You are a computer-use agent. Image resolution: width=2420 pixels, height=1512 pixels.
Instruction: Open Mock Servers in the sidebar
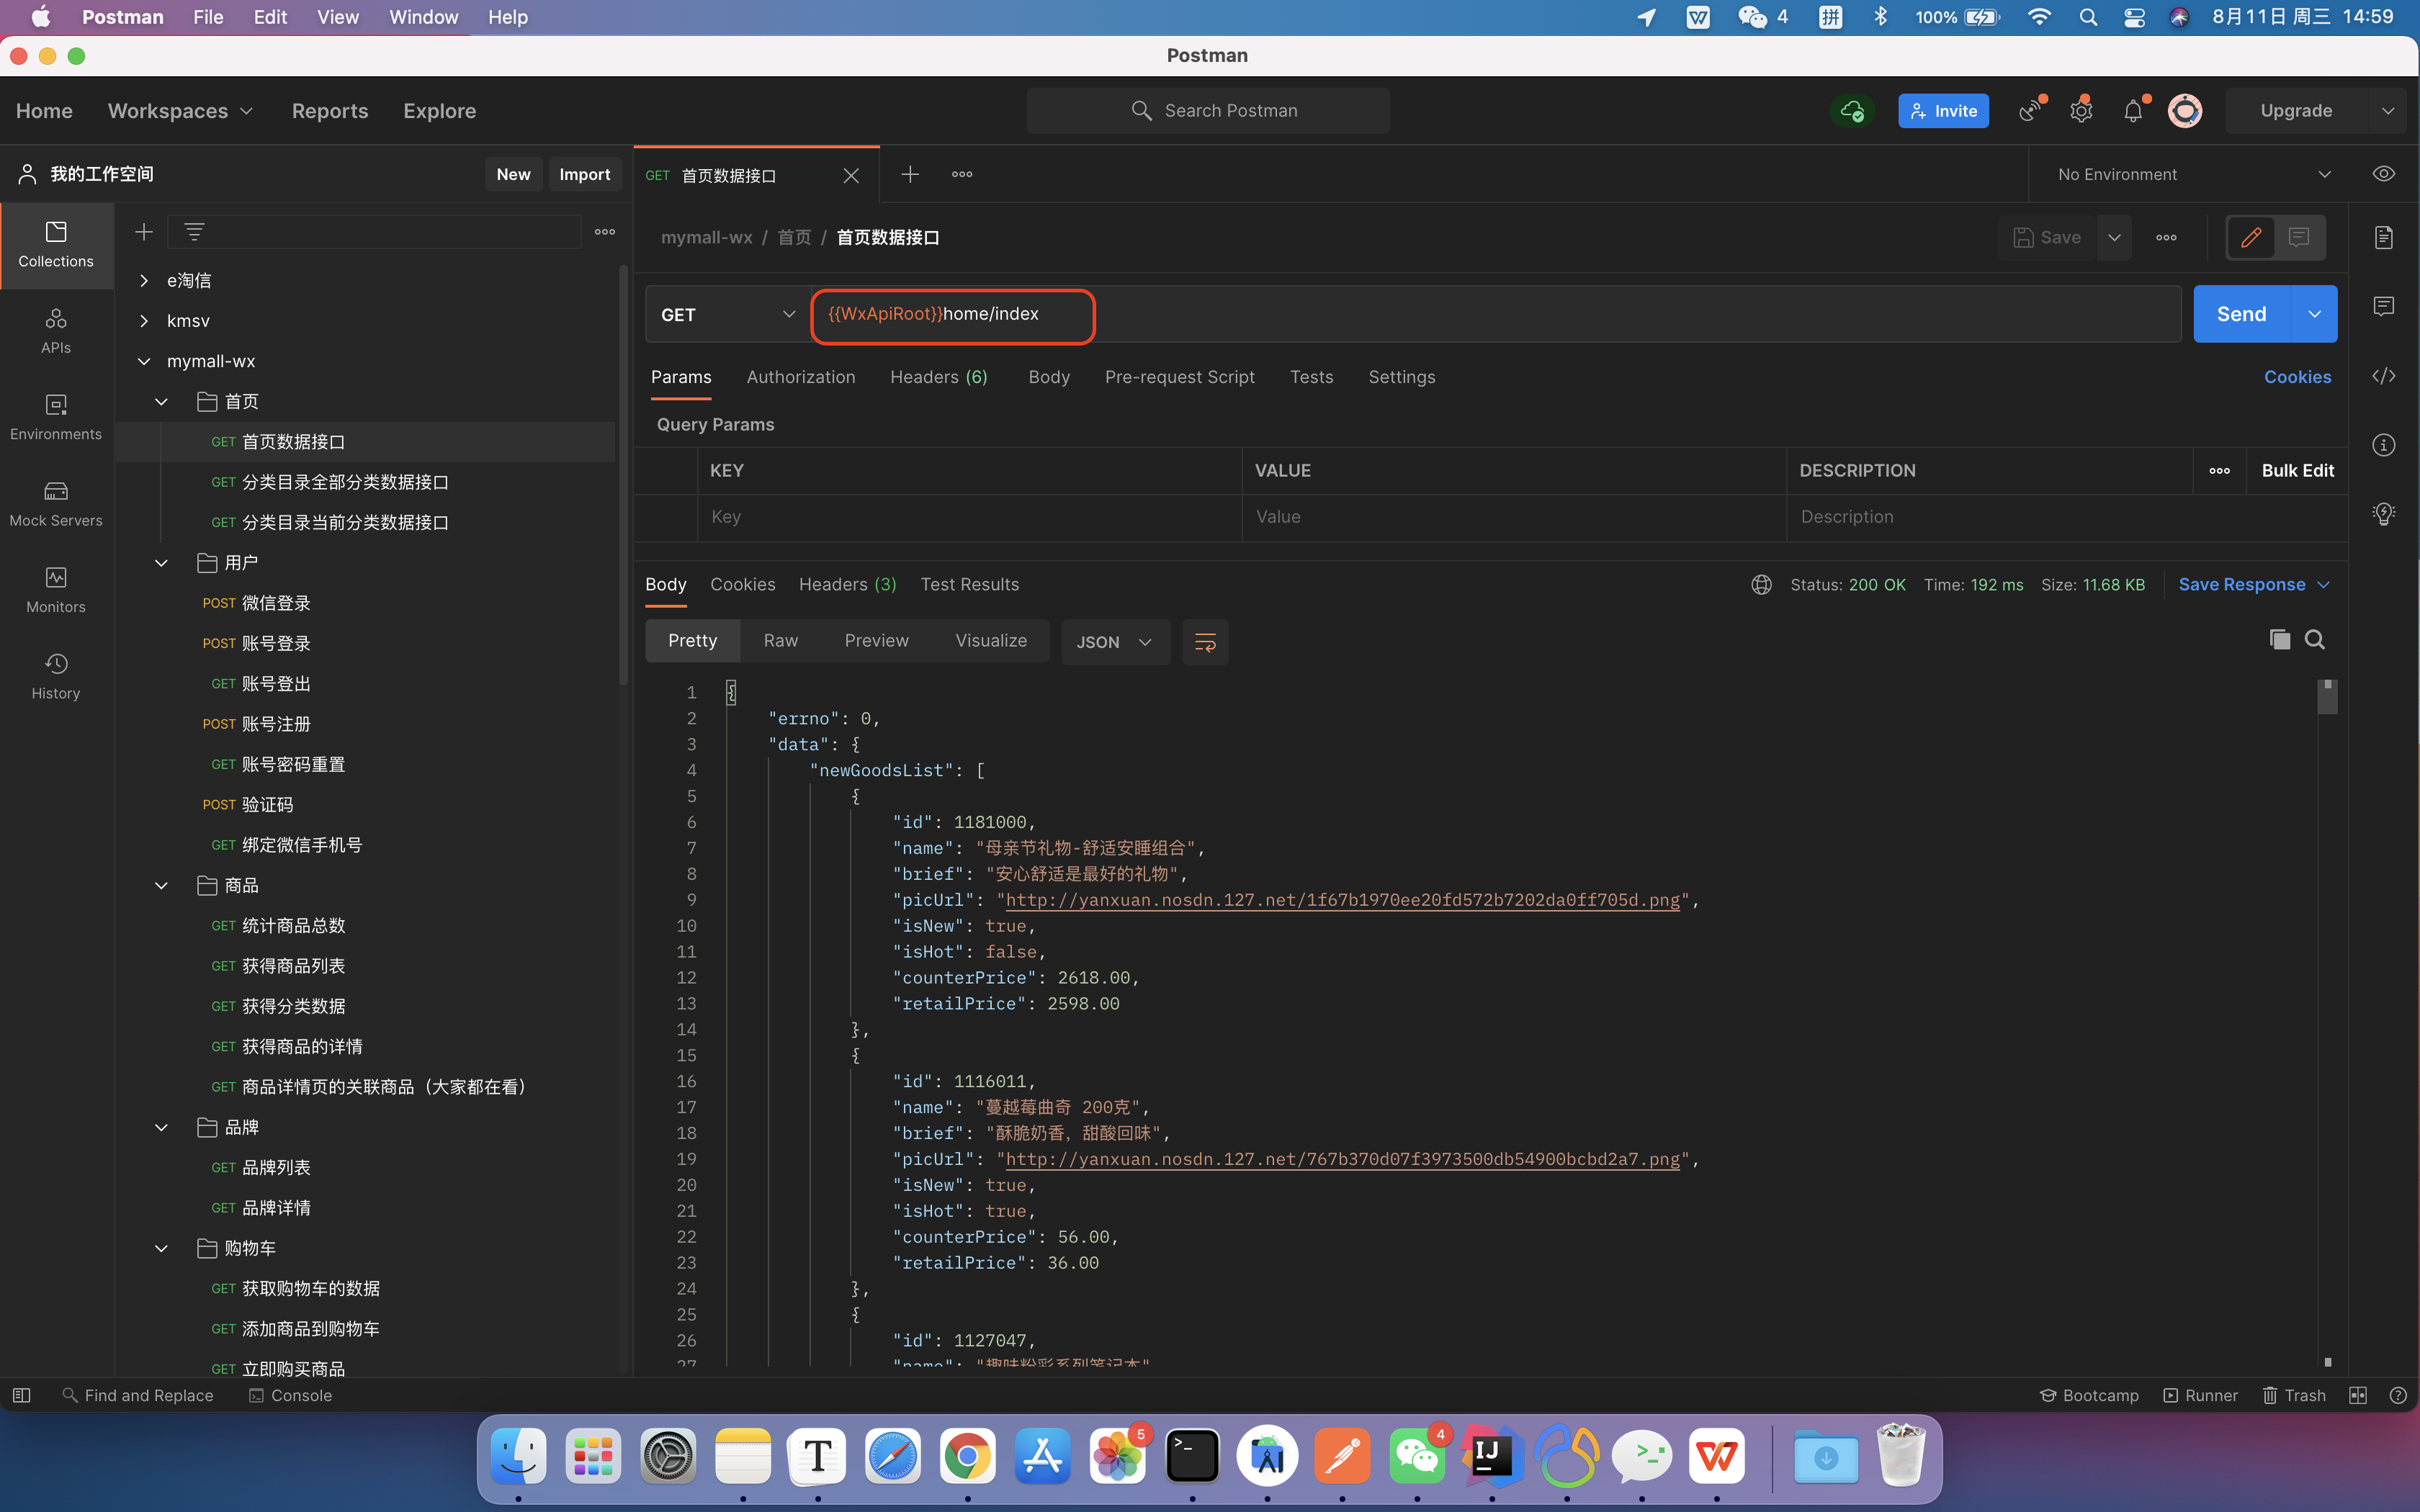(56, 503)
